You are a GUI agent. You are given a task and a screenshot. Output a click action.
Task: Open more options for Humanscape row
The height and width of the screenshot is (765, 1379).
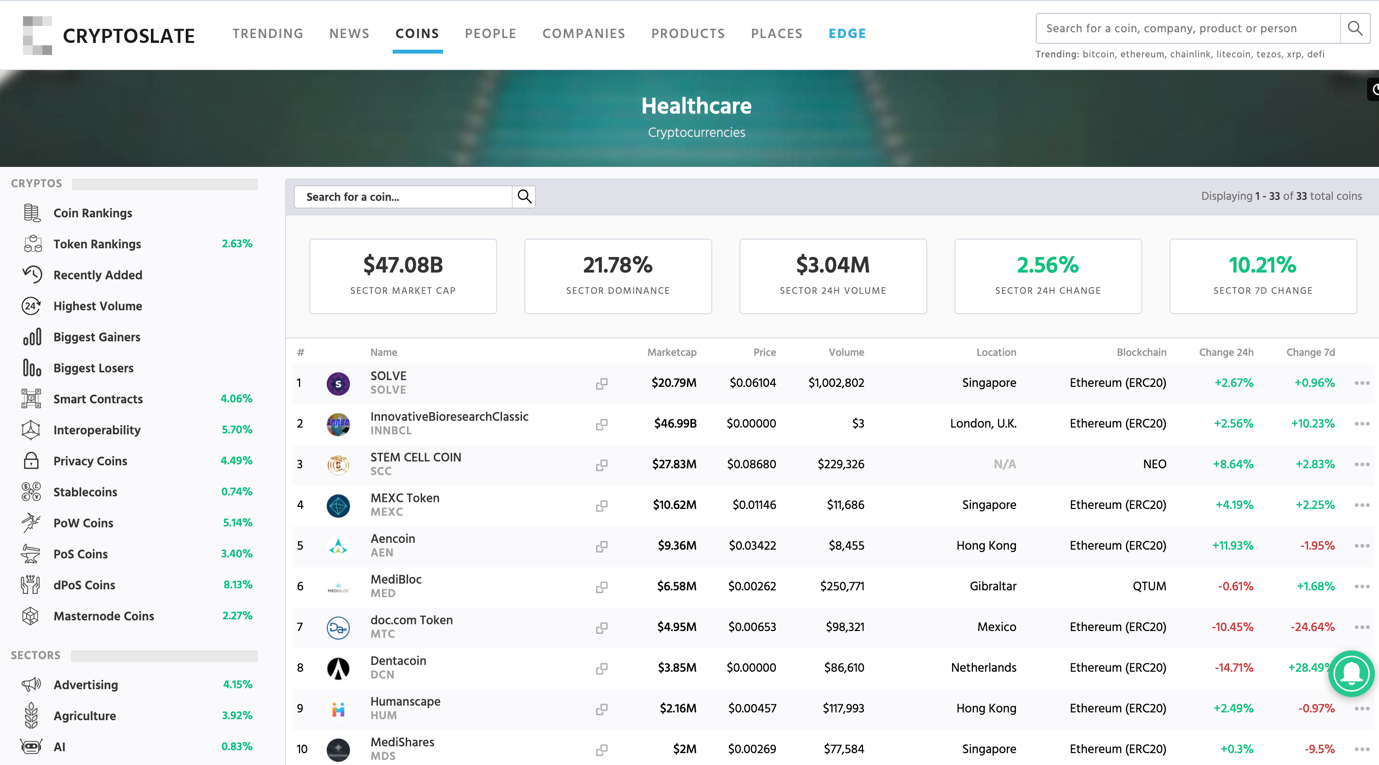pyautogui.click(x=1362, y=708)
